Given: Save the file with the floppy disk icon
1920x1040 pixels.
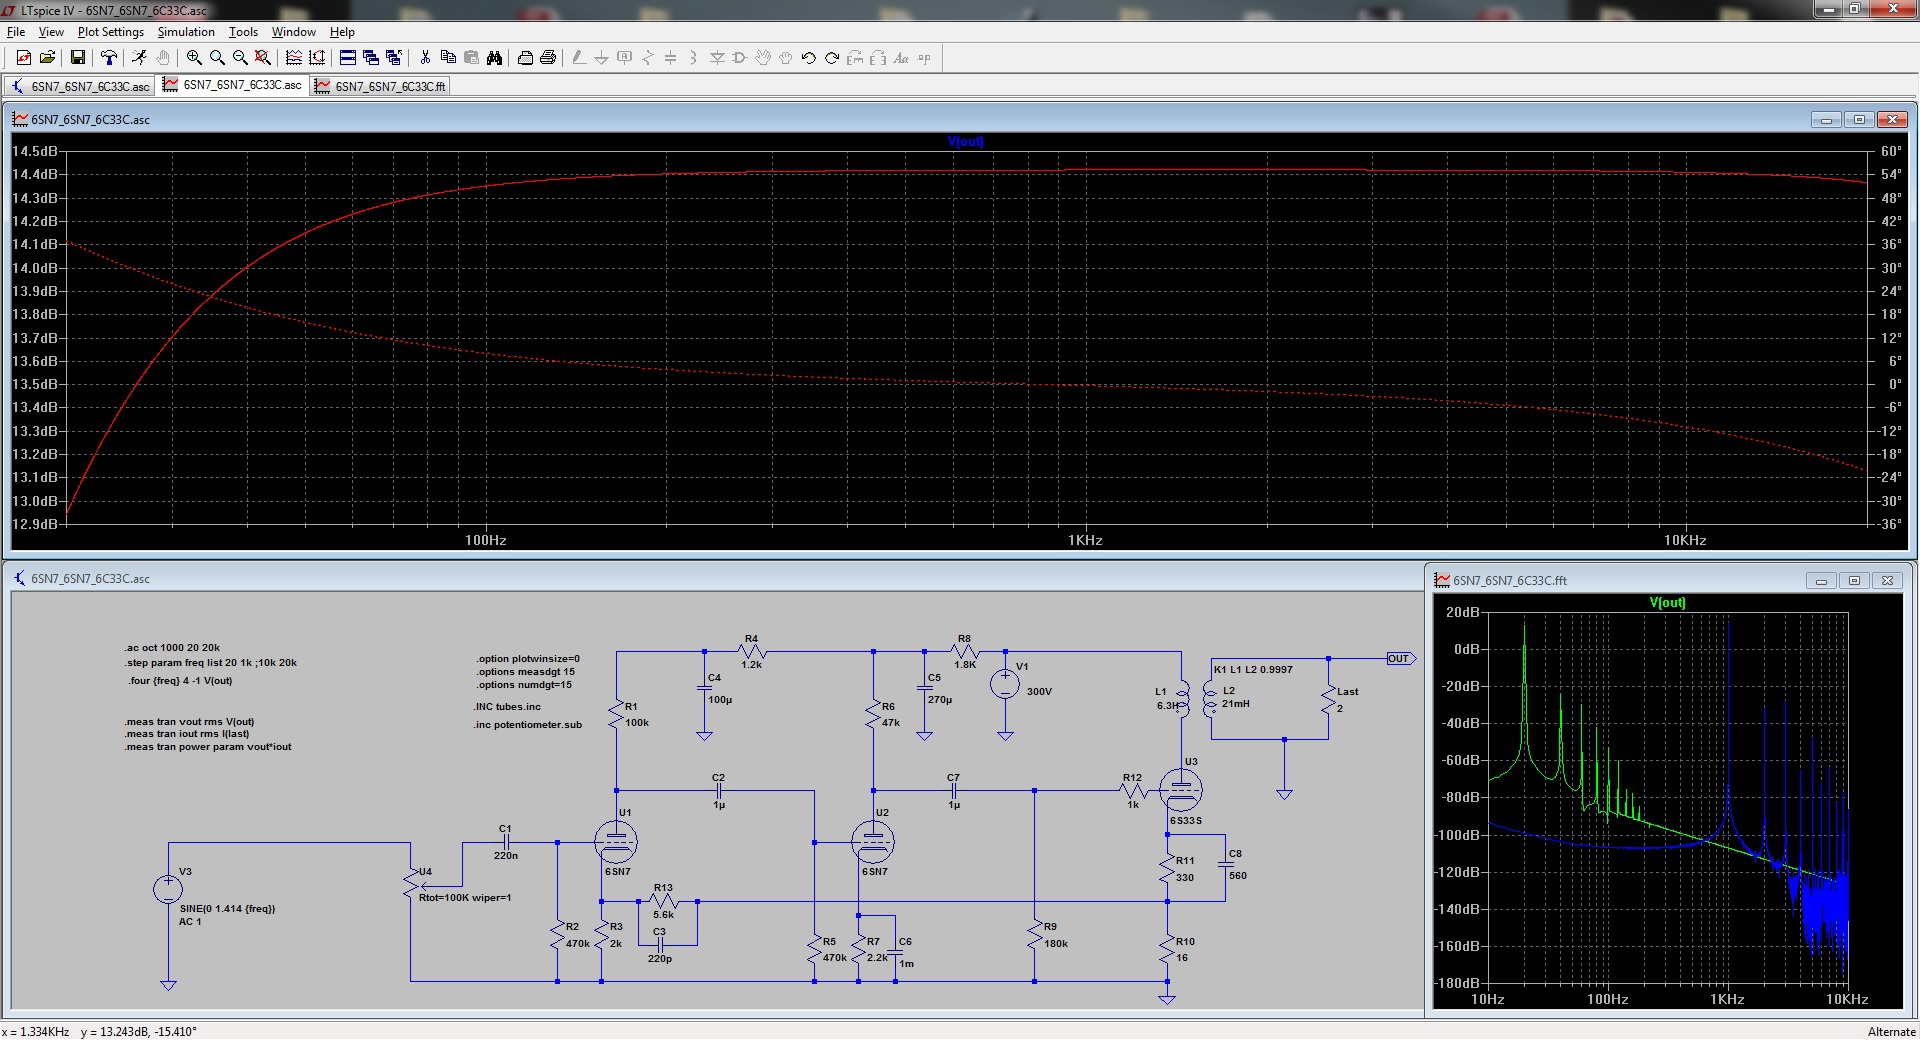Looking at the screenshot, I should coord(77,58).
